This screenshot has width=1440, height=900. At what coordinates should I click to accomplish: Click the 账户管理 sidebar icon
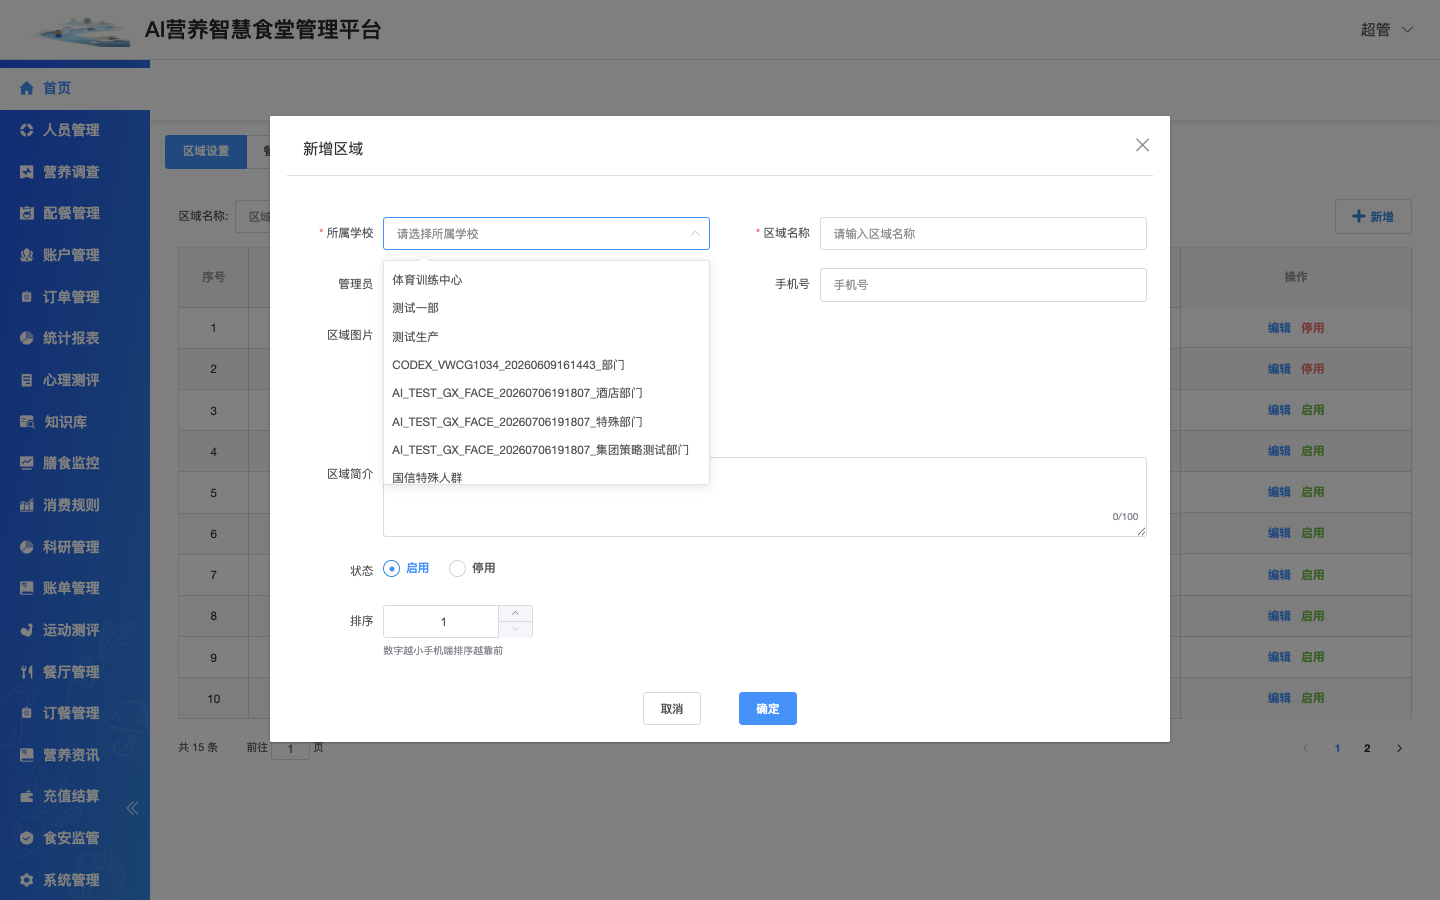tap(27, 255)
